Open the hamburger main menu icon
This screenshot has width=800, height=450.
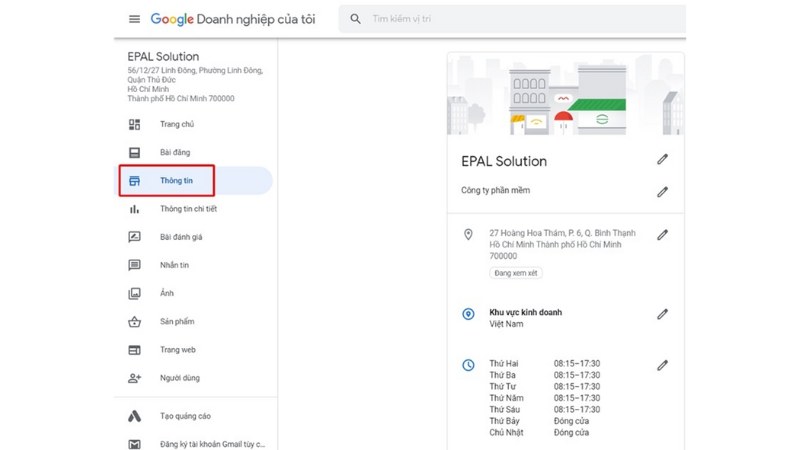(x=134, y=19)
